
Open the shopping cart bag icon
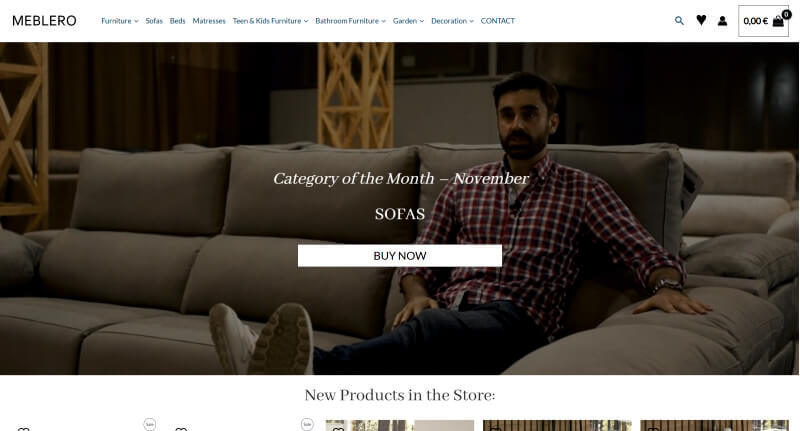coord(778,21)
